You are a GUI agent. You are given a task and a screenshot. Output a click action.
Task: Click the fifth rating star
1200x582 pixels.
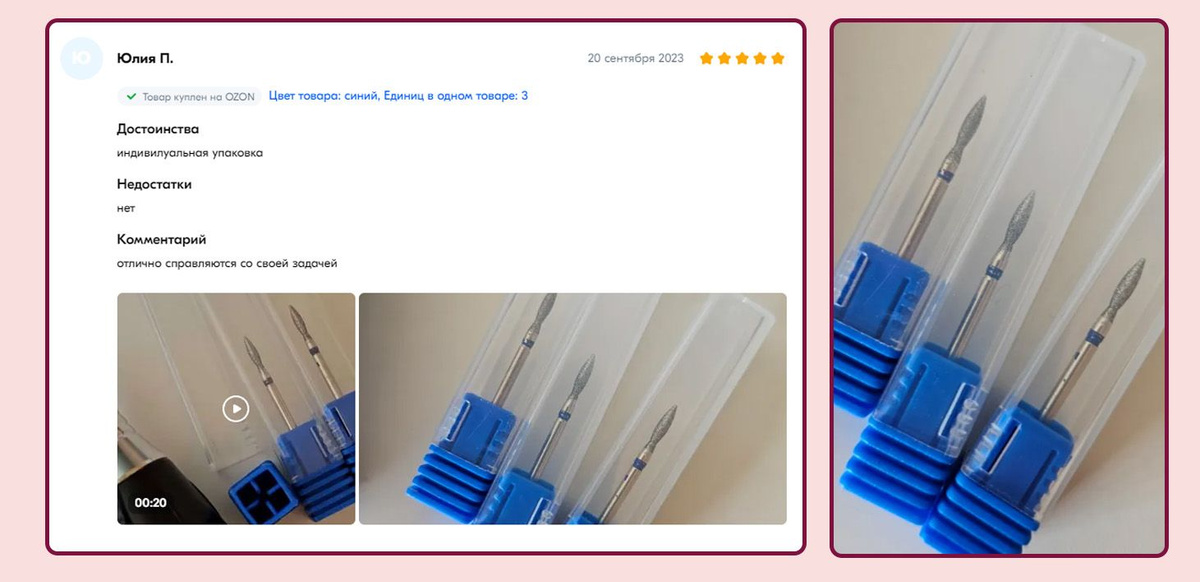tap(778, 59)
